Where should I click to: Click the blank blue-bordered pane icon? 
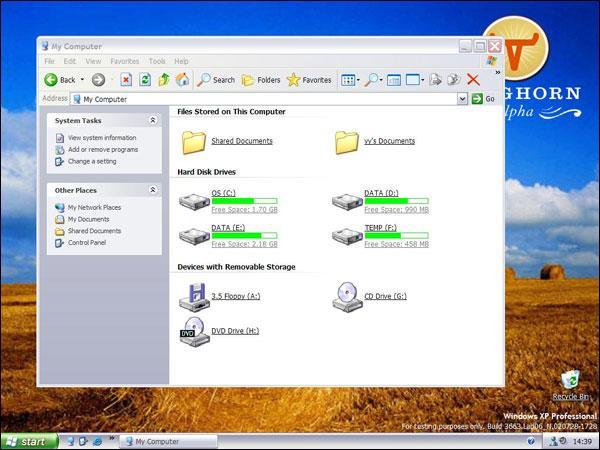pos(413,80)
